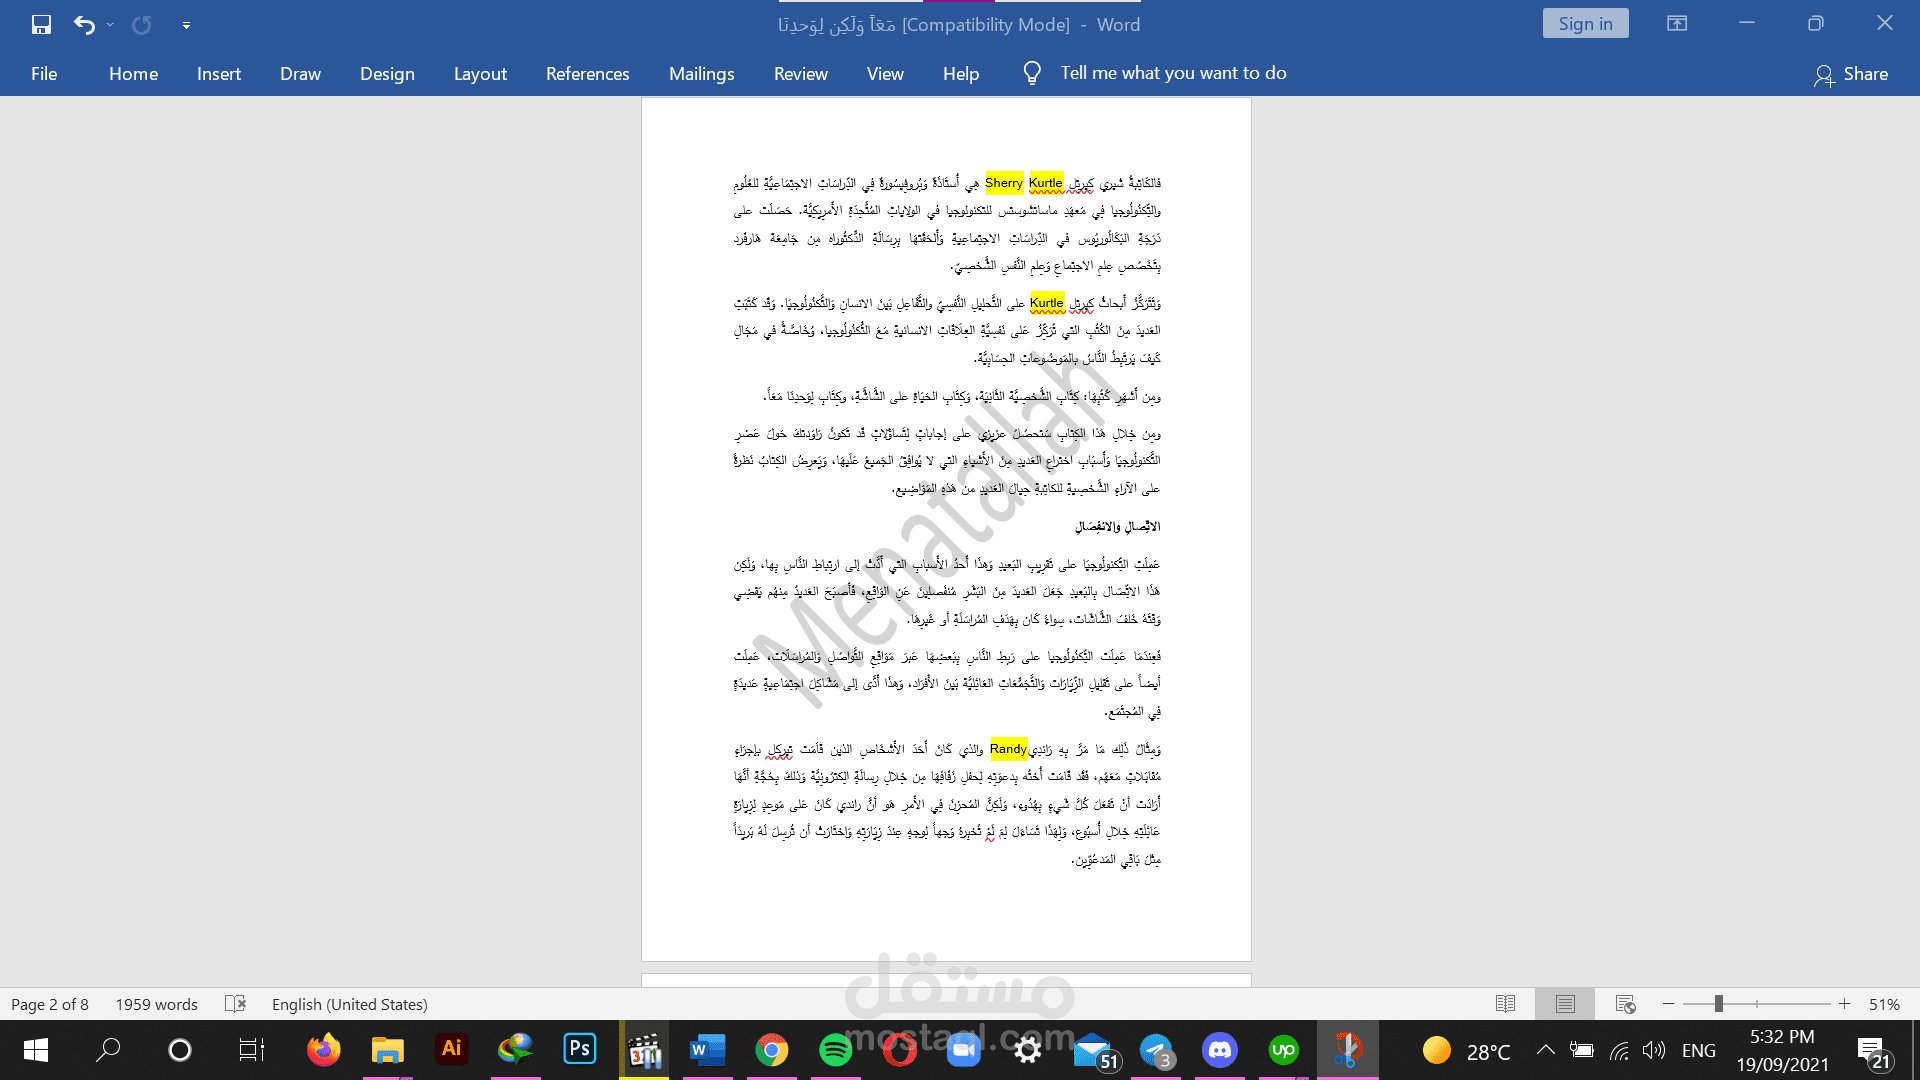This screenshot has width=1920, height=1080.
Task: Switch to Print Layout view
Action: 1565,1003
